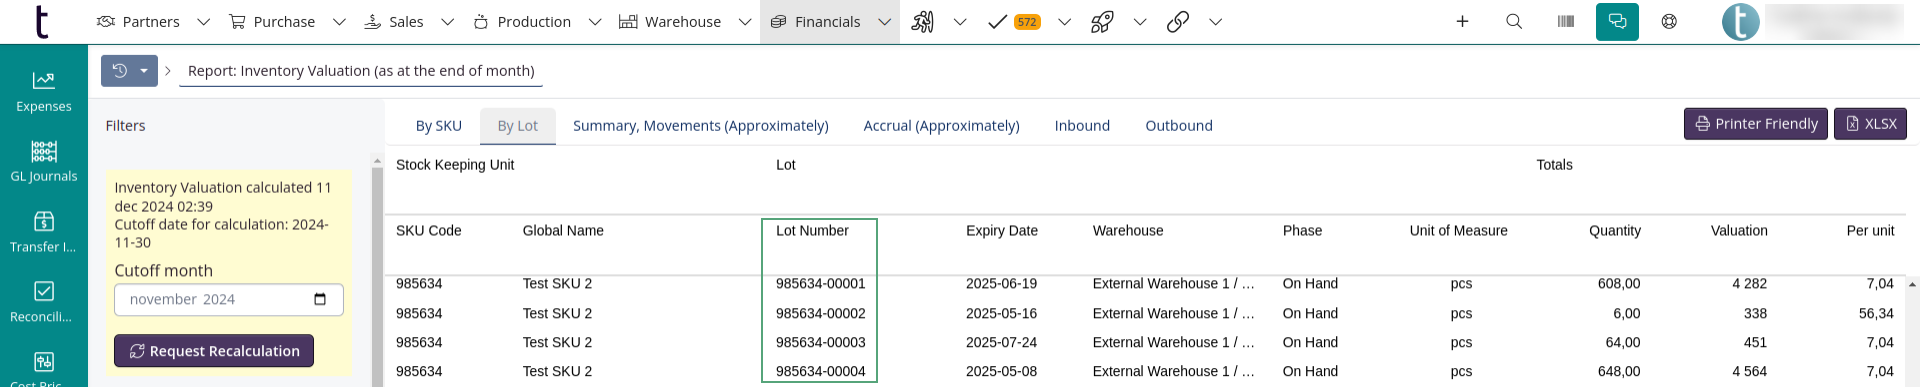Open the user profile avatar
This screenshot has width=1920, height=387.
point(1741,22)
